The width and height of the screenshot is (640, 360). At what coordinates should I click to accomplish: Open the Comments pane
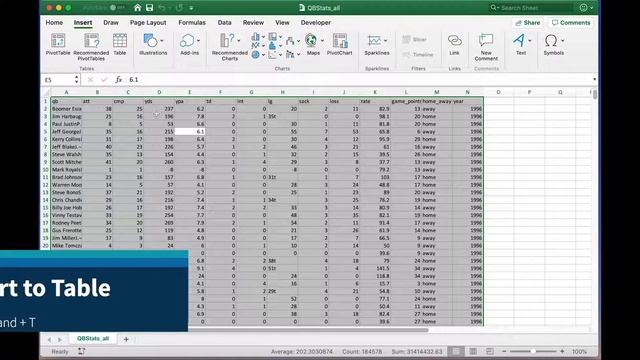[571, 23]
